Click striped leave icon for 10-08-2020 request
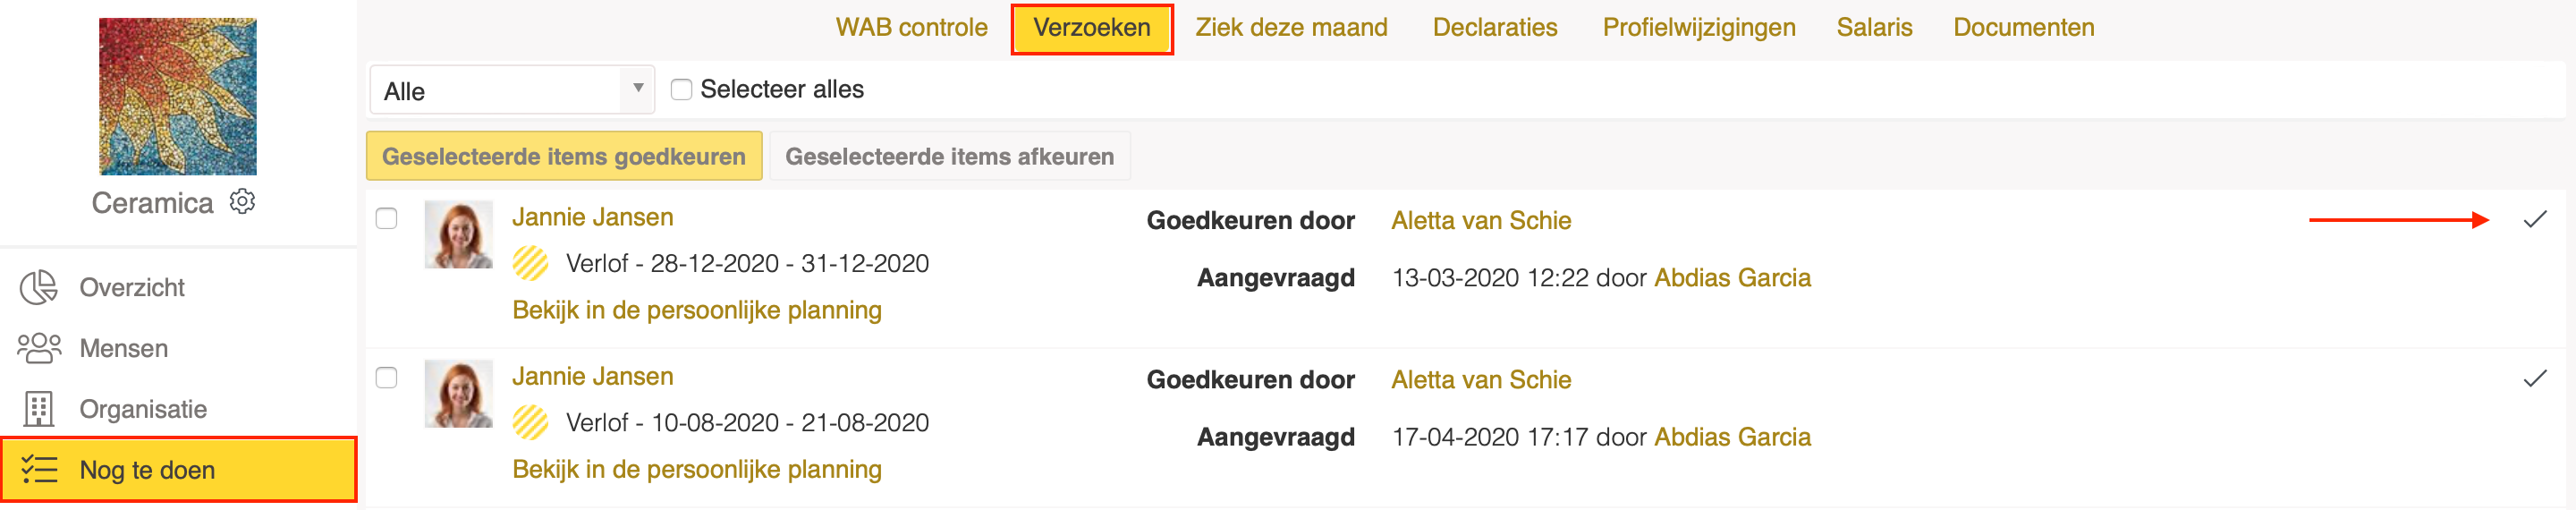Image resolution: width=2576 pixels, height=510 pixels. coord(530,422)
